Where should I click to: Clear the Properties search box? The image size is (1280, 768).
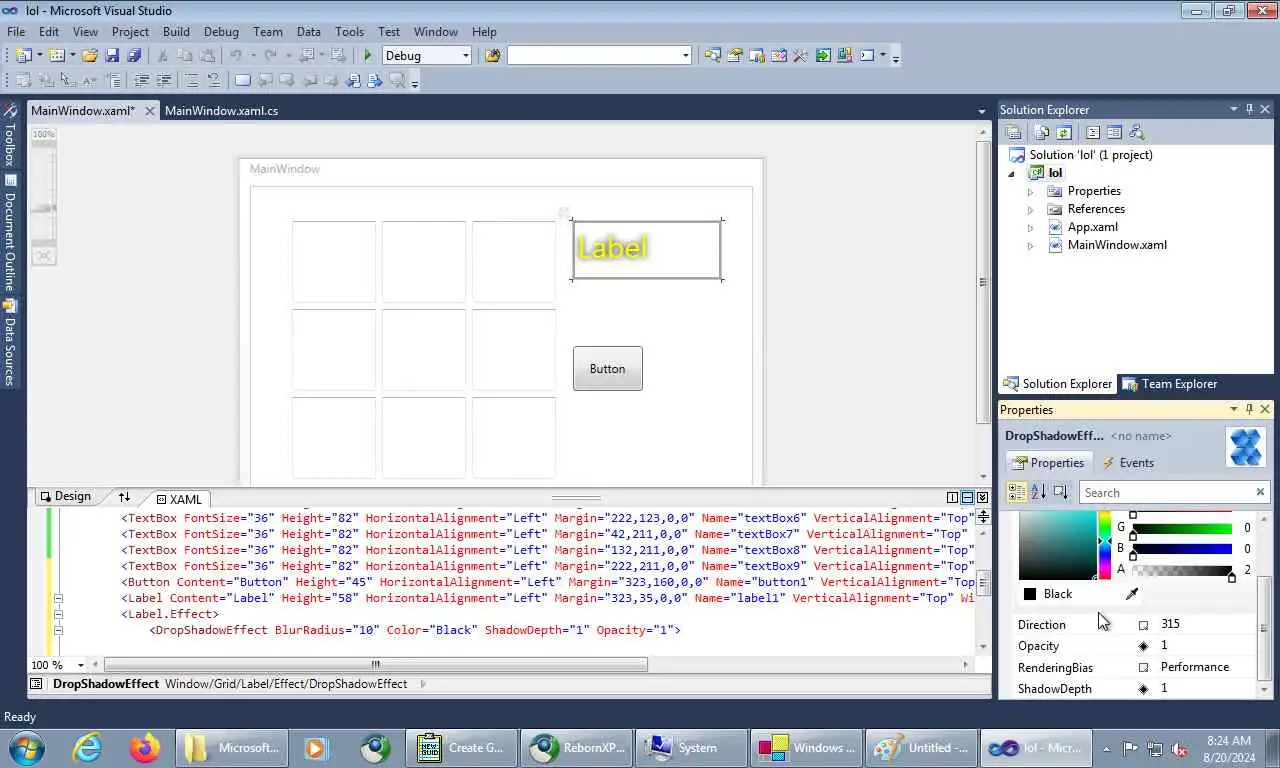pyautogui.click(x=1260, y=492)
